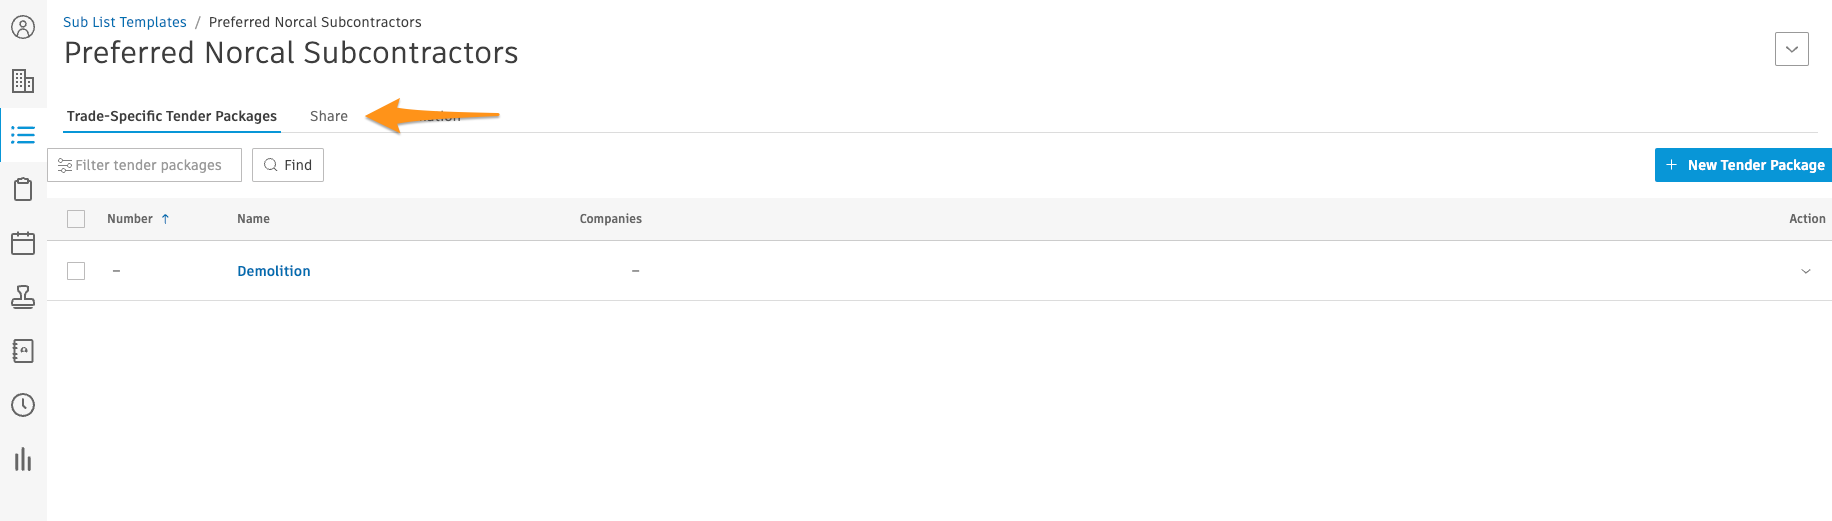1832x521 pixels.
Task: Check the Demolition row checkbox
Action: pyautogui.click(x=76, y=271)
